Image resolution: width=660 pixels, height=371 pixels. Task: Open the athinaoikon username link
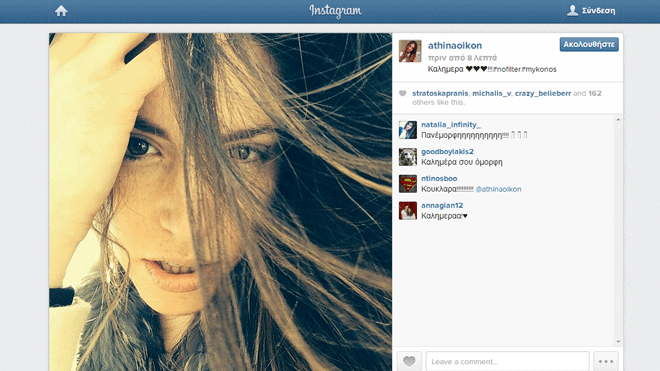tap(455, 45)
